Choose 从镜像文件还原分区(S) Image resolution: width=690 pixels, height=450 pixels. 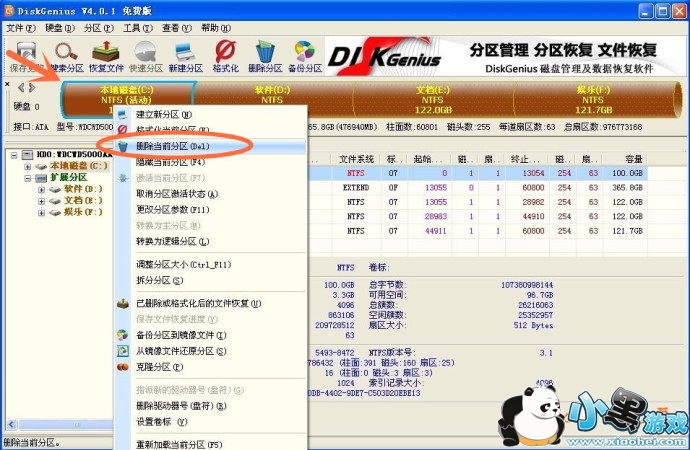point(181,351)
